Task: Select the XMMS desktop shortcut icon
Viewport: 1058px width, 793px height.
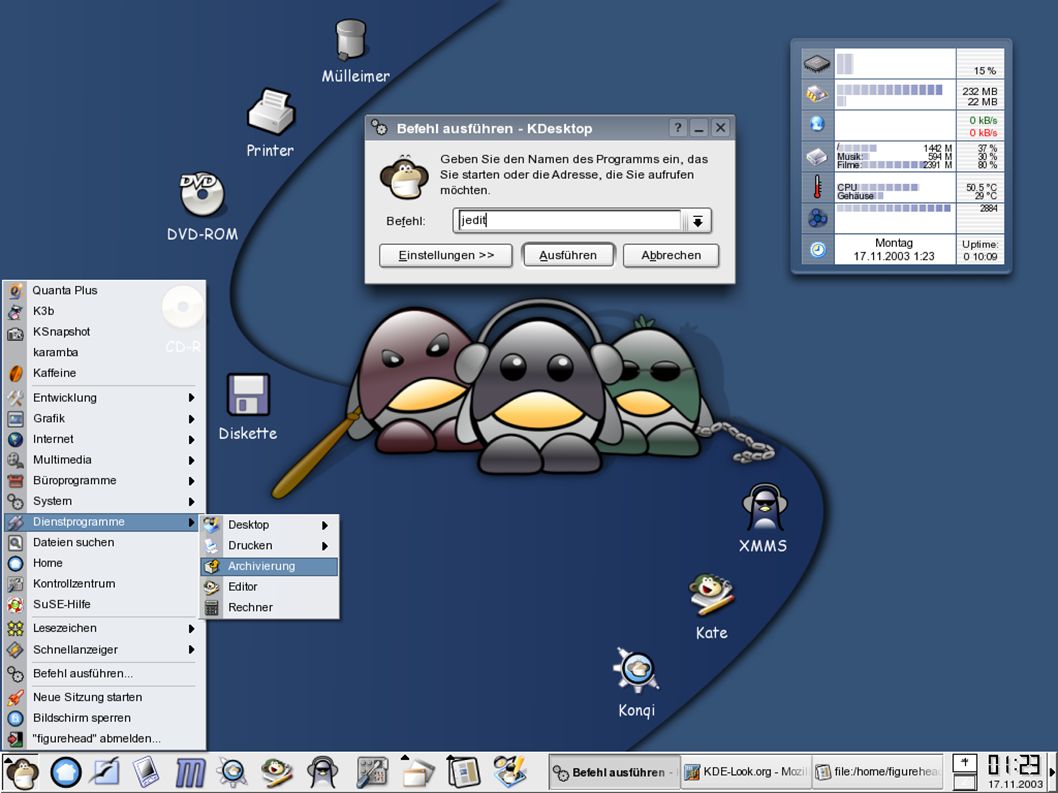Action: [764, 508]
